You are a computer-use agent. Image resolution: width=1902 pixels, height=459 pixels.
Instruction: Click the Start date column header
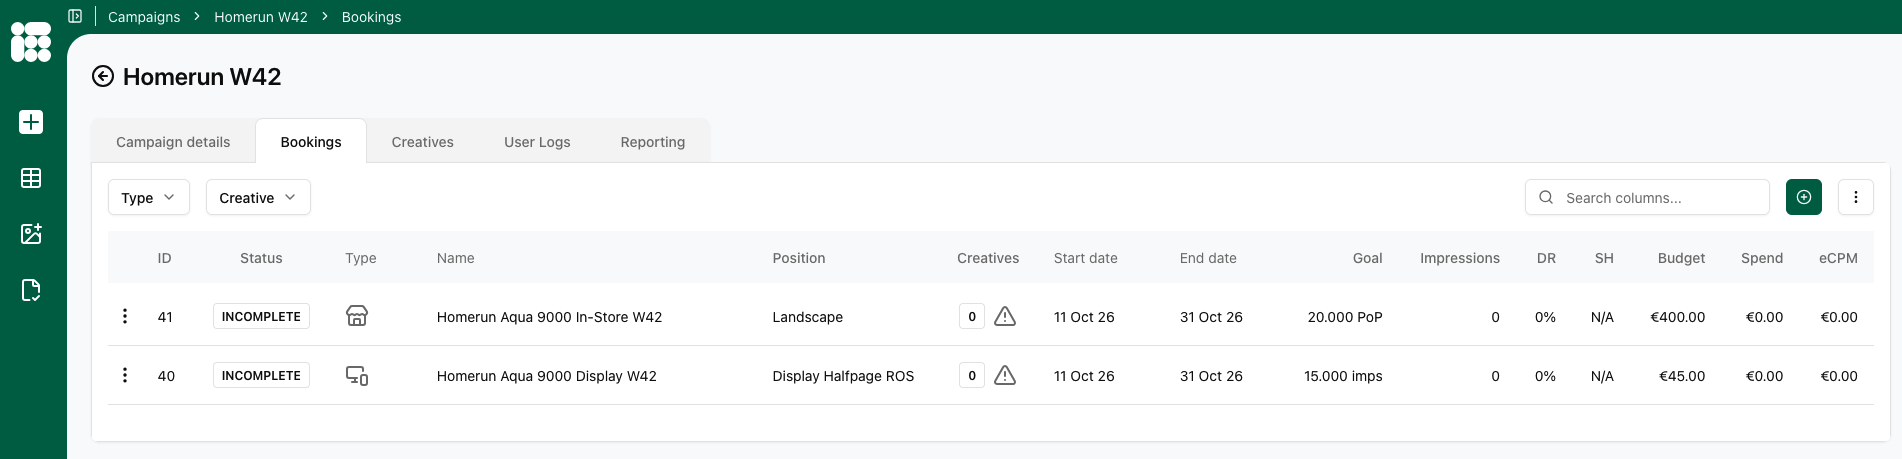(x=1086, y=258)
